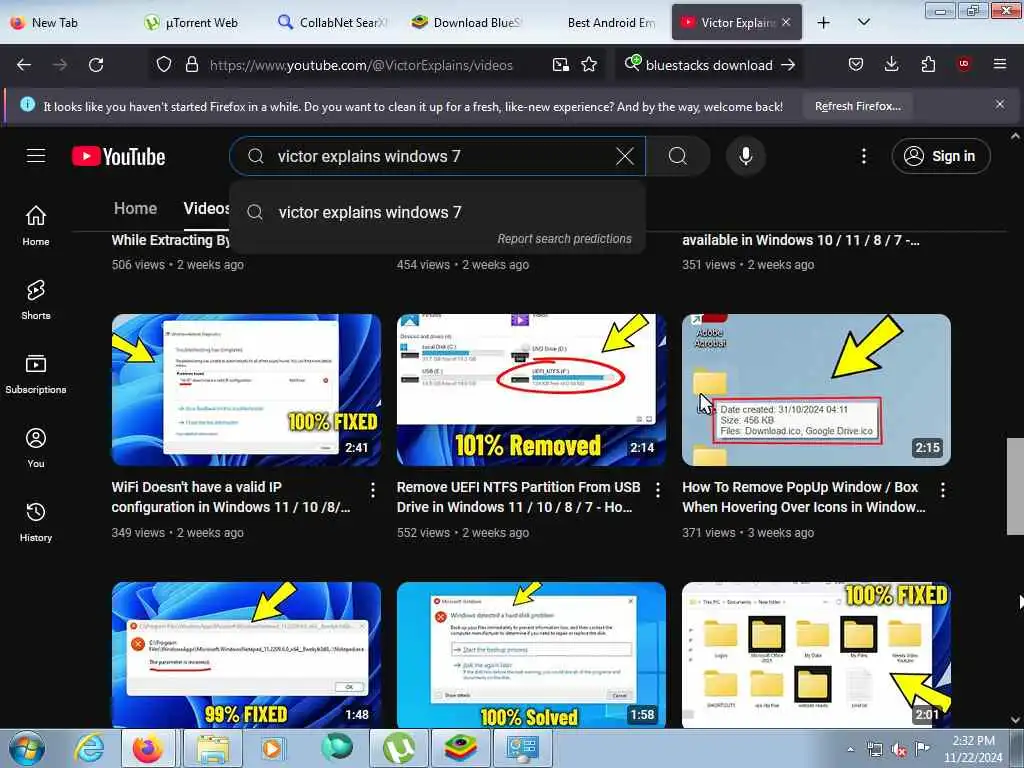This screenshot has height=768, width=1024.
Task: Click bluestacks download search box
Action: tap(709, 65)
